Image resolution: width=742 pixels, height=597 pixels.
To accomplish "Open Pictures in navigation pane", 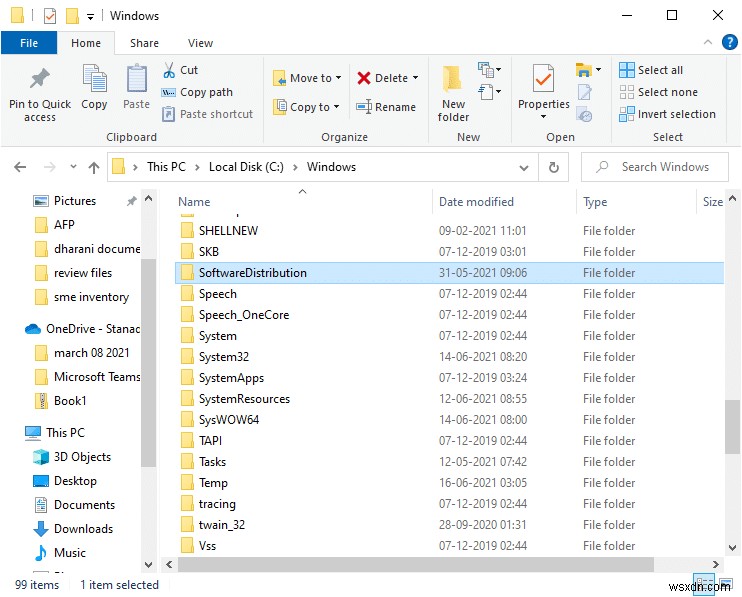I will [x=64, y=201].
